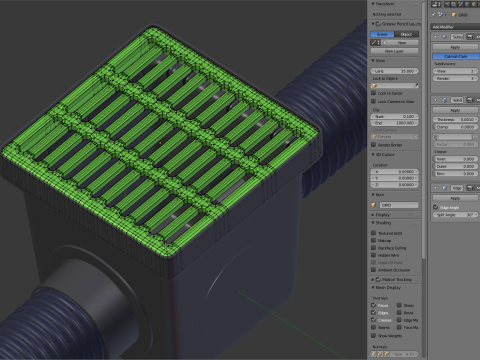The height and width of the screenshot is (360, 480).
Task: Enable Matcap checkbox
Action: (374, 240)
